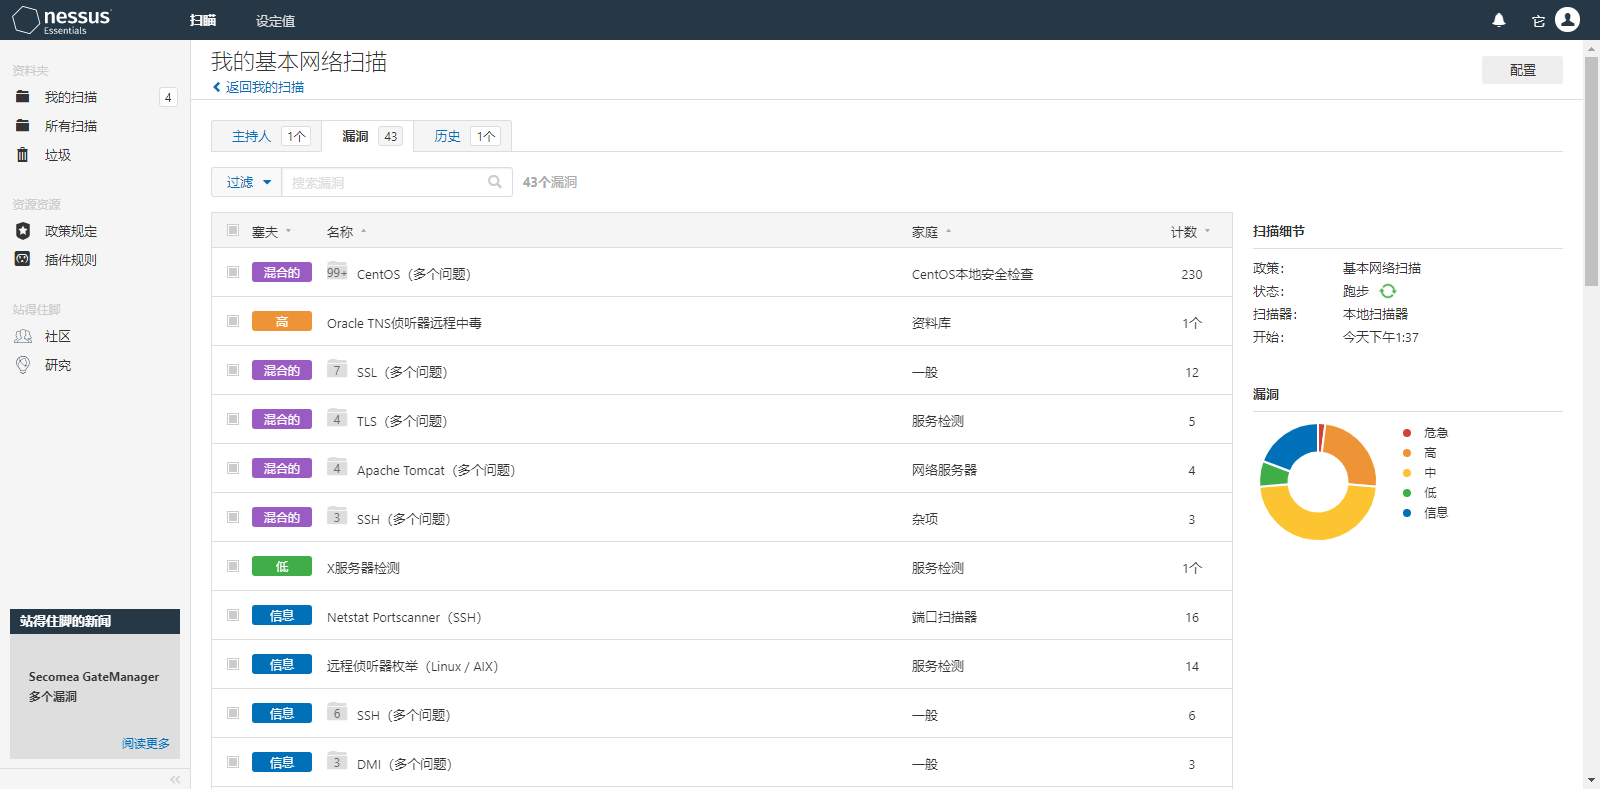This screenshot has height=789, width=1600.
Task: Sort by the 家庭 family column
Action: 931,232
